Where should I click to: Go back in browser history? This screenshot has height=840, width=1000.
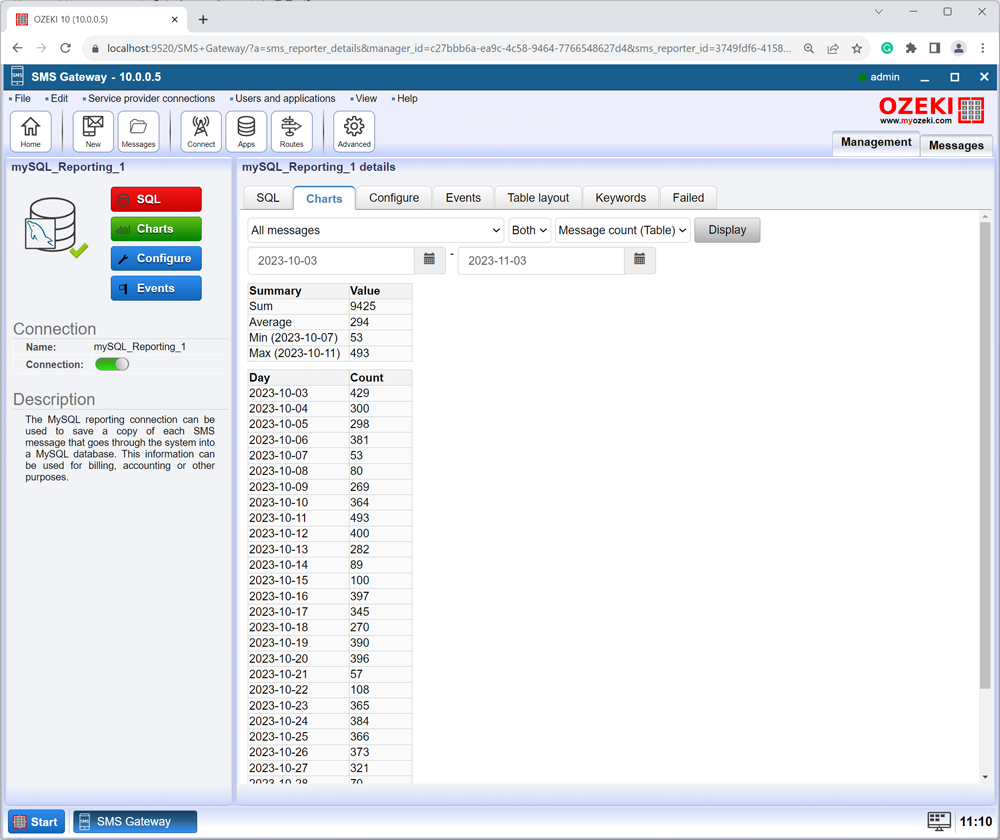tap(18, 48)
